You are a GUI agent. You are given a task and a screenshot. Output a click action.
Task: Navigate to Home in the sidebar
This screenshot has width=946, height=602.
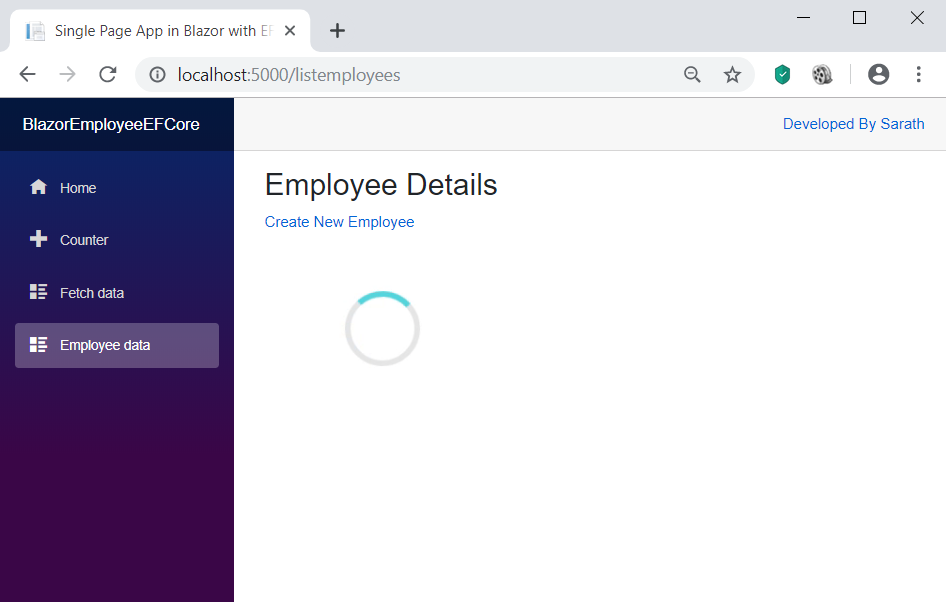click(117, 188)
